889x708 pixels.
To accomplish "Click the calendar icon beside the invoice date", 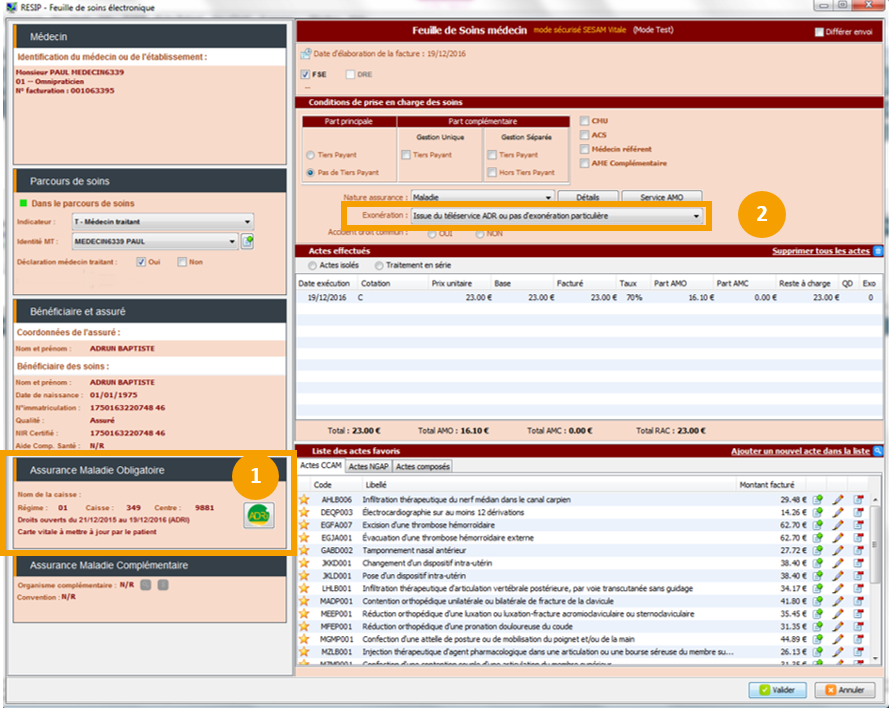I will point(304,52).
